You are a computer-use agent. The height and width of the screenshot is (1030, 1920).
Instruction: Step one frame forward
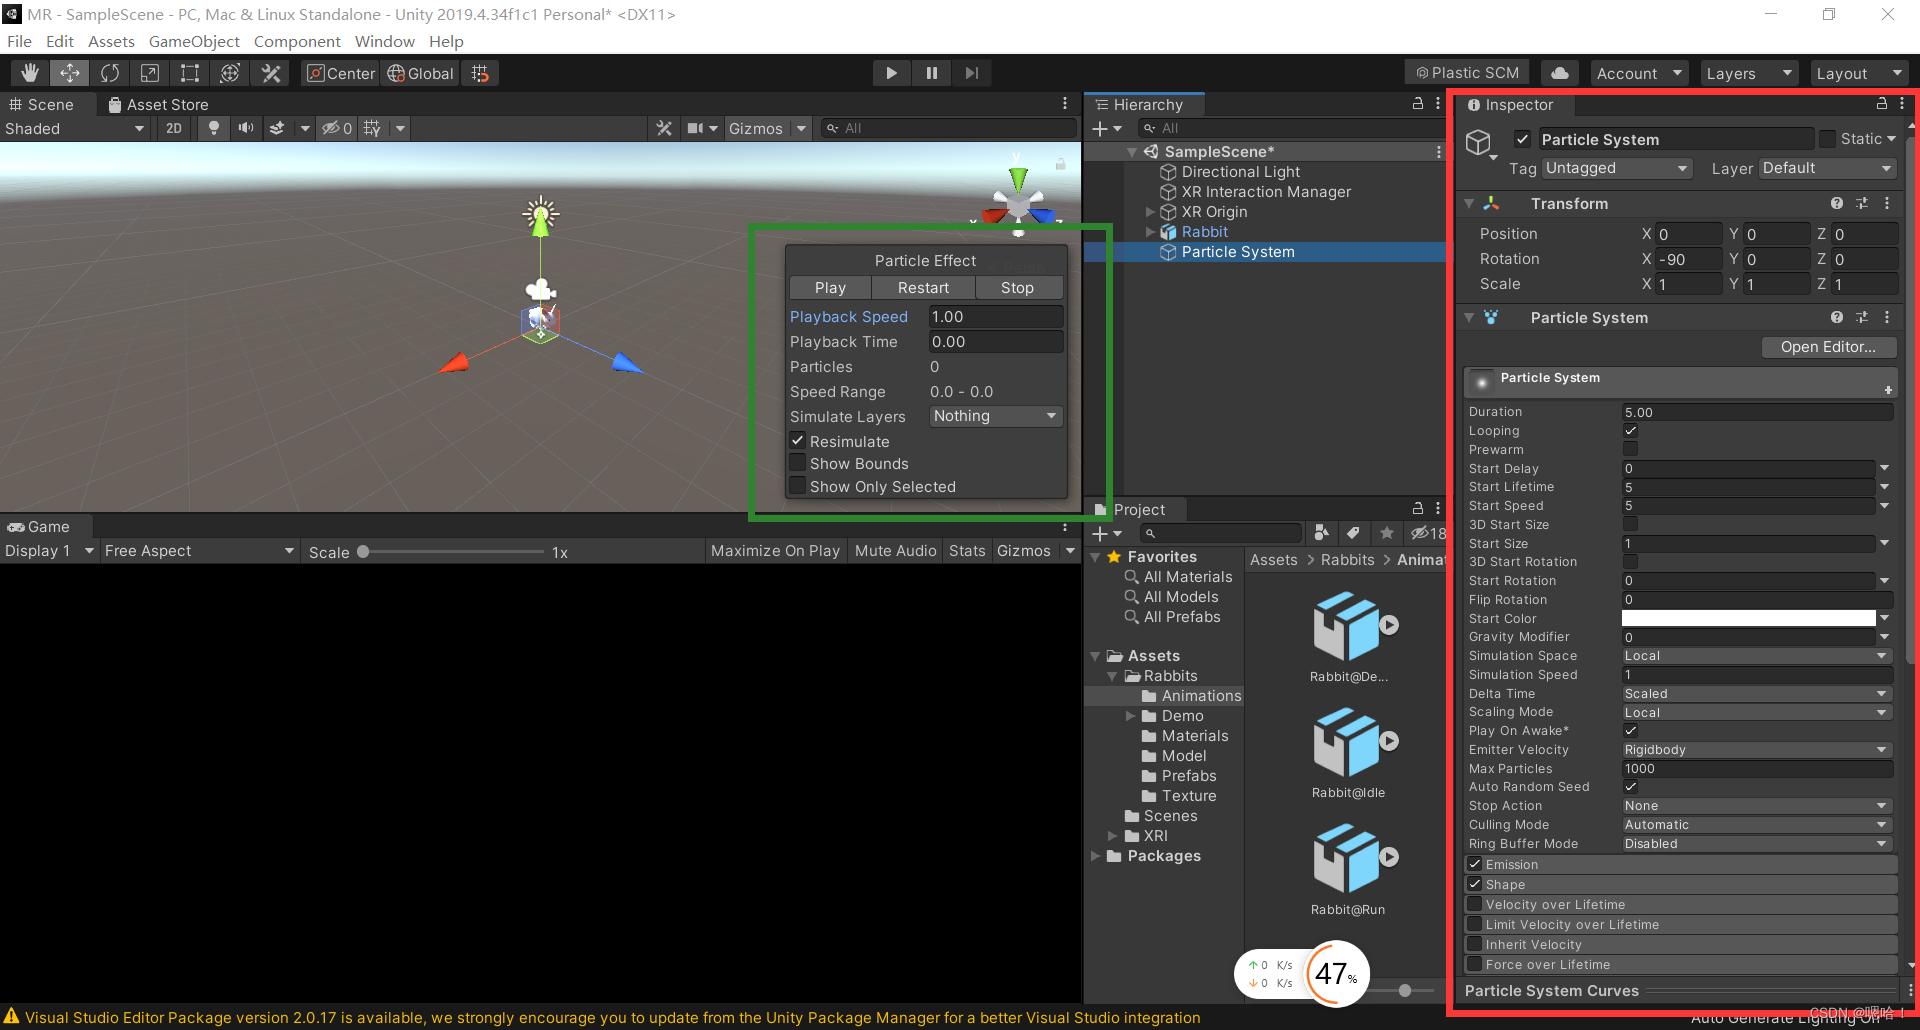pos(971,73)
